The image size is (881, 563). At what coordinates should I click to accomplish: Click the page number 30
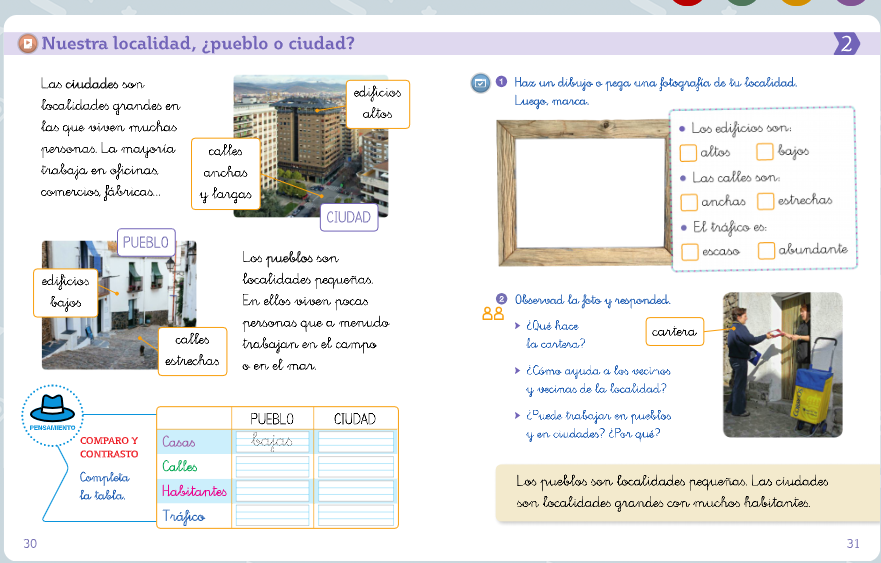[x=30, y=543]
